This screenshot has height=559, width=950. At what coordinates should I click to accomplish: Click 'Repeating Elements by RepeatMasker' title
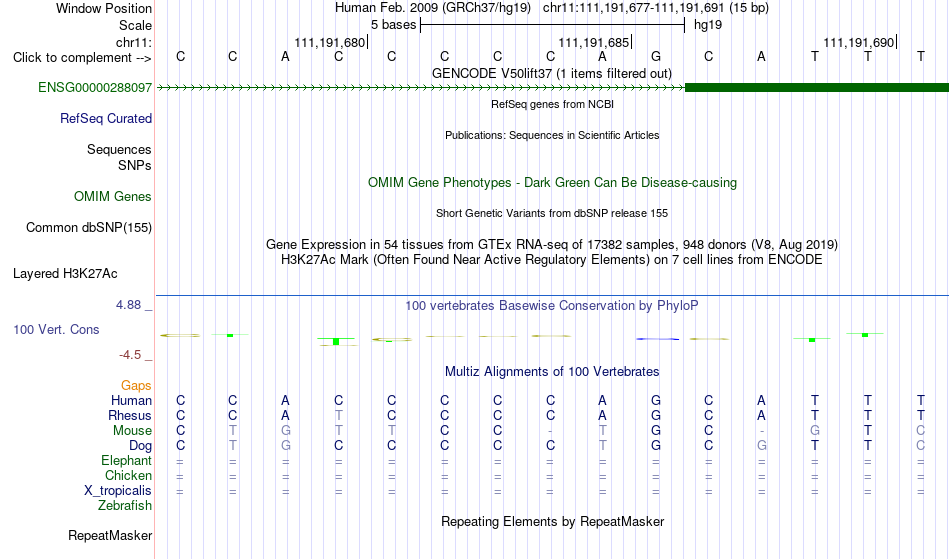(552, 521)
